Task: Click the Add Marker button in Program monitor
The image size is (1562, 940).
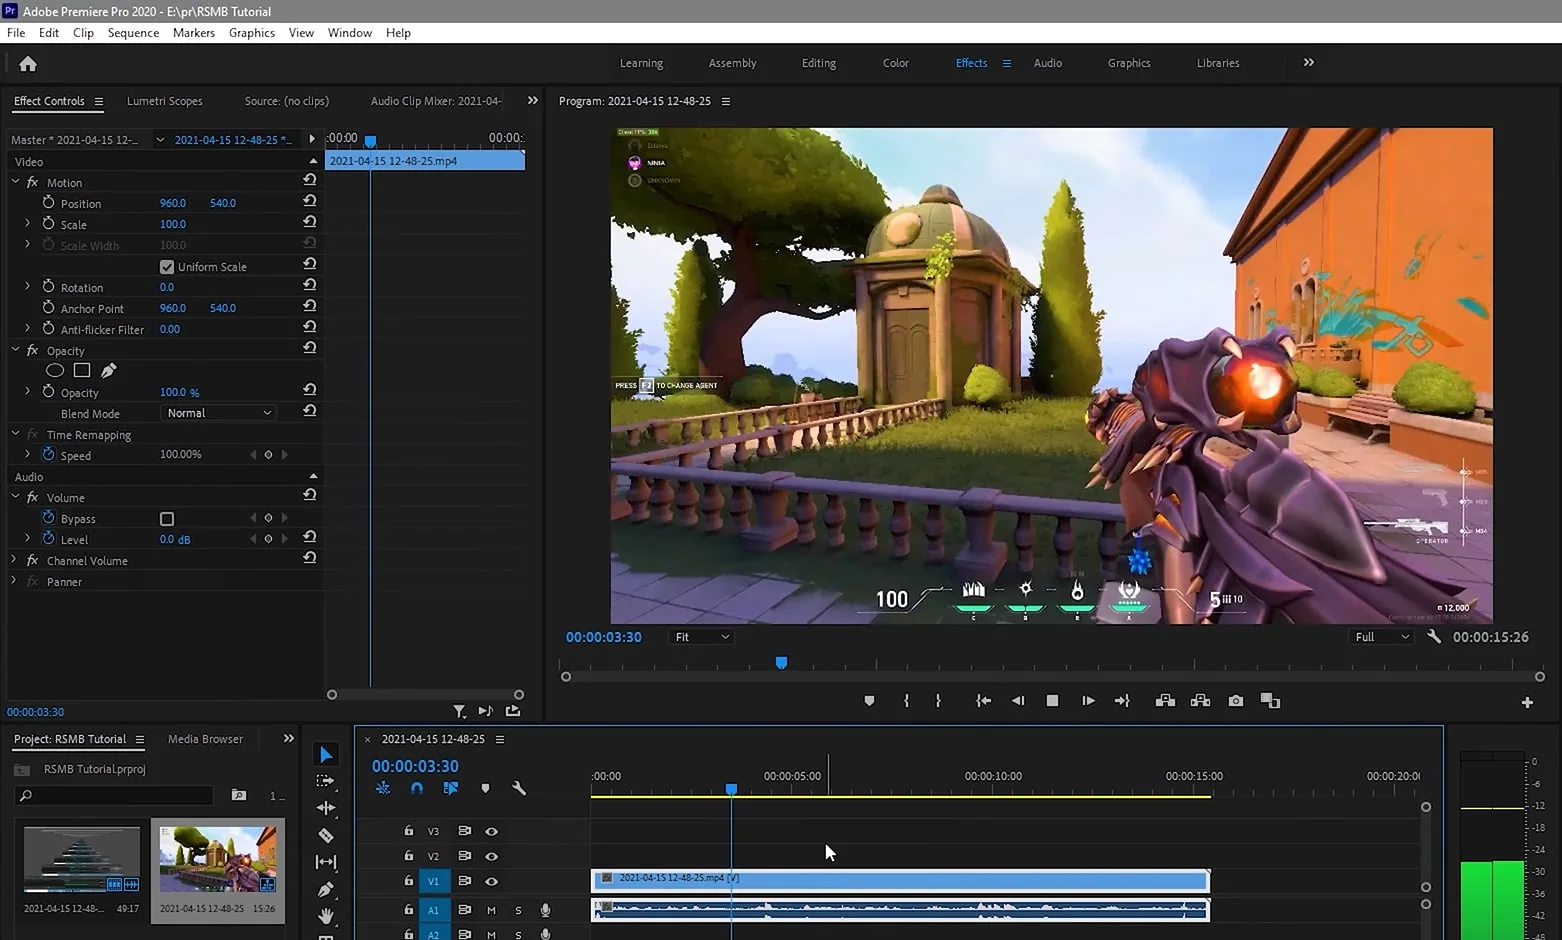Action: [869, 701]
